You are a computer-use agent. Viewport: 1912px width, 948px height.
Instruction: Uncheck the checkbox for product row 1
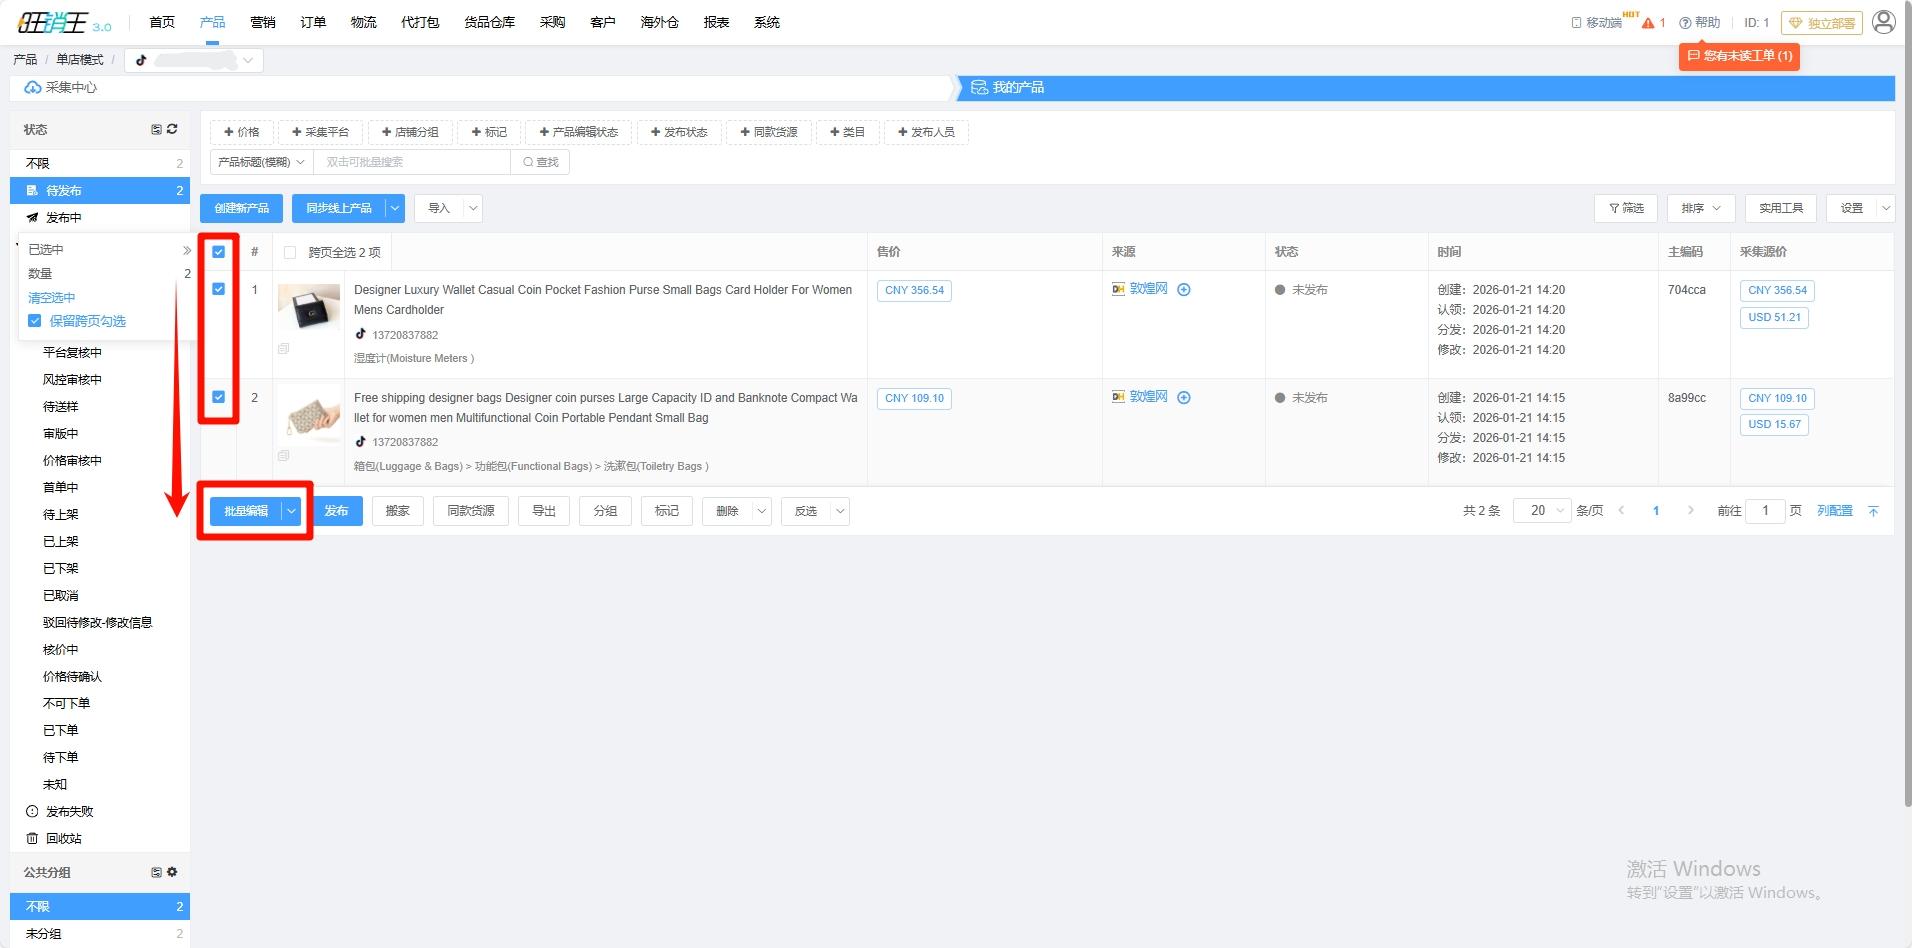coord(218,289)
